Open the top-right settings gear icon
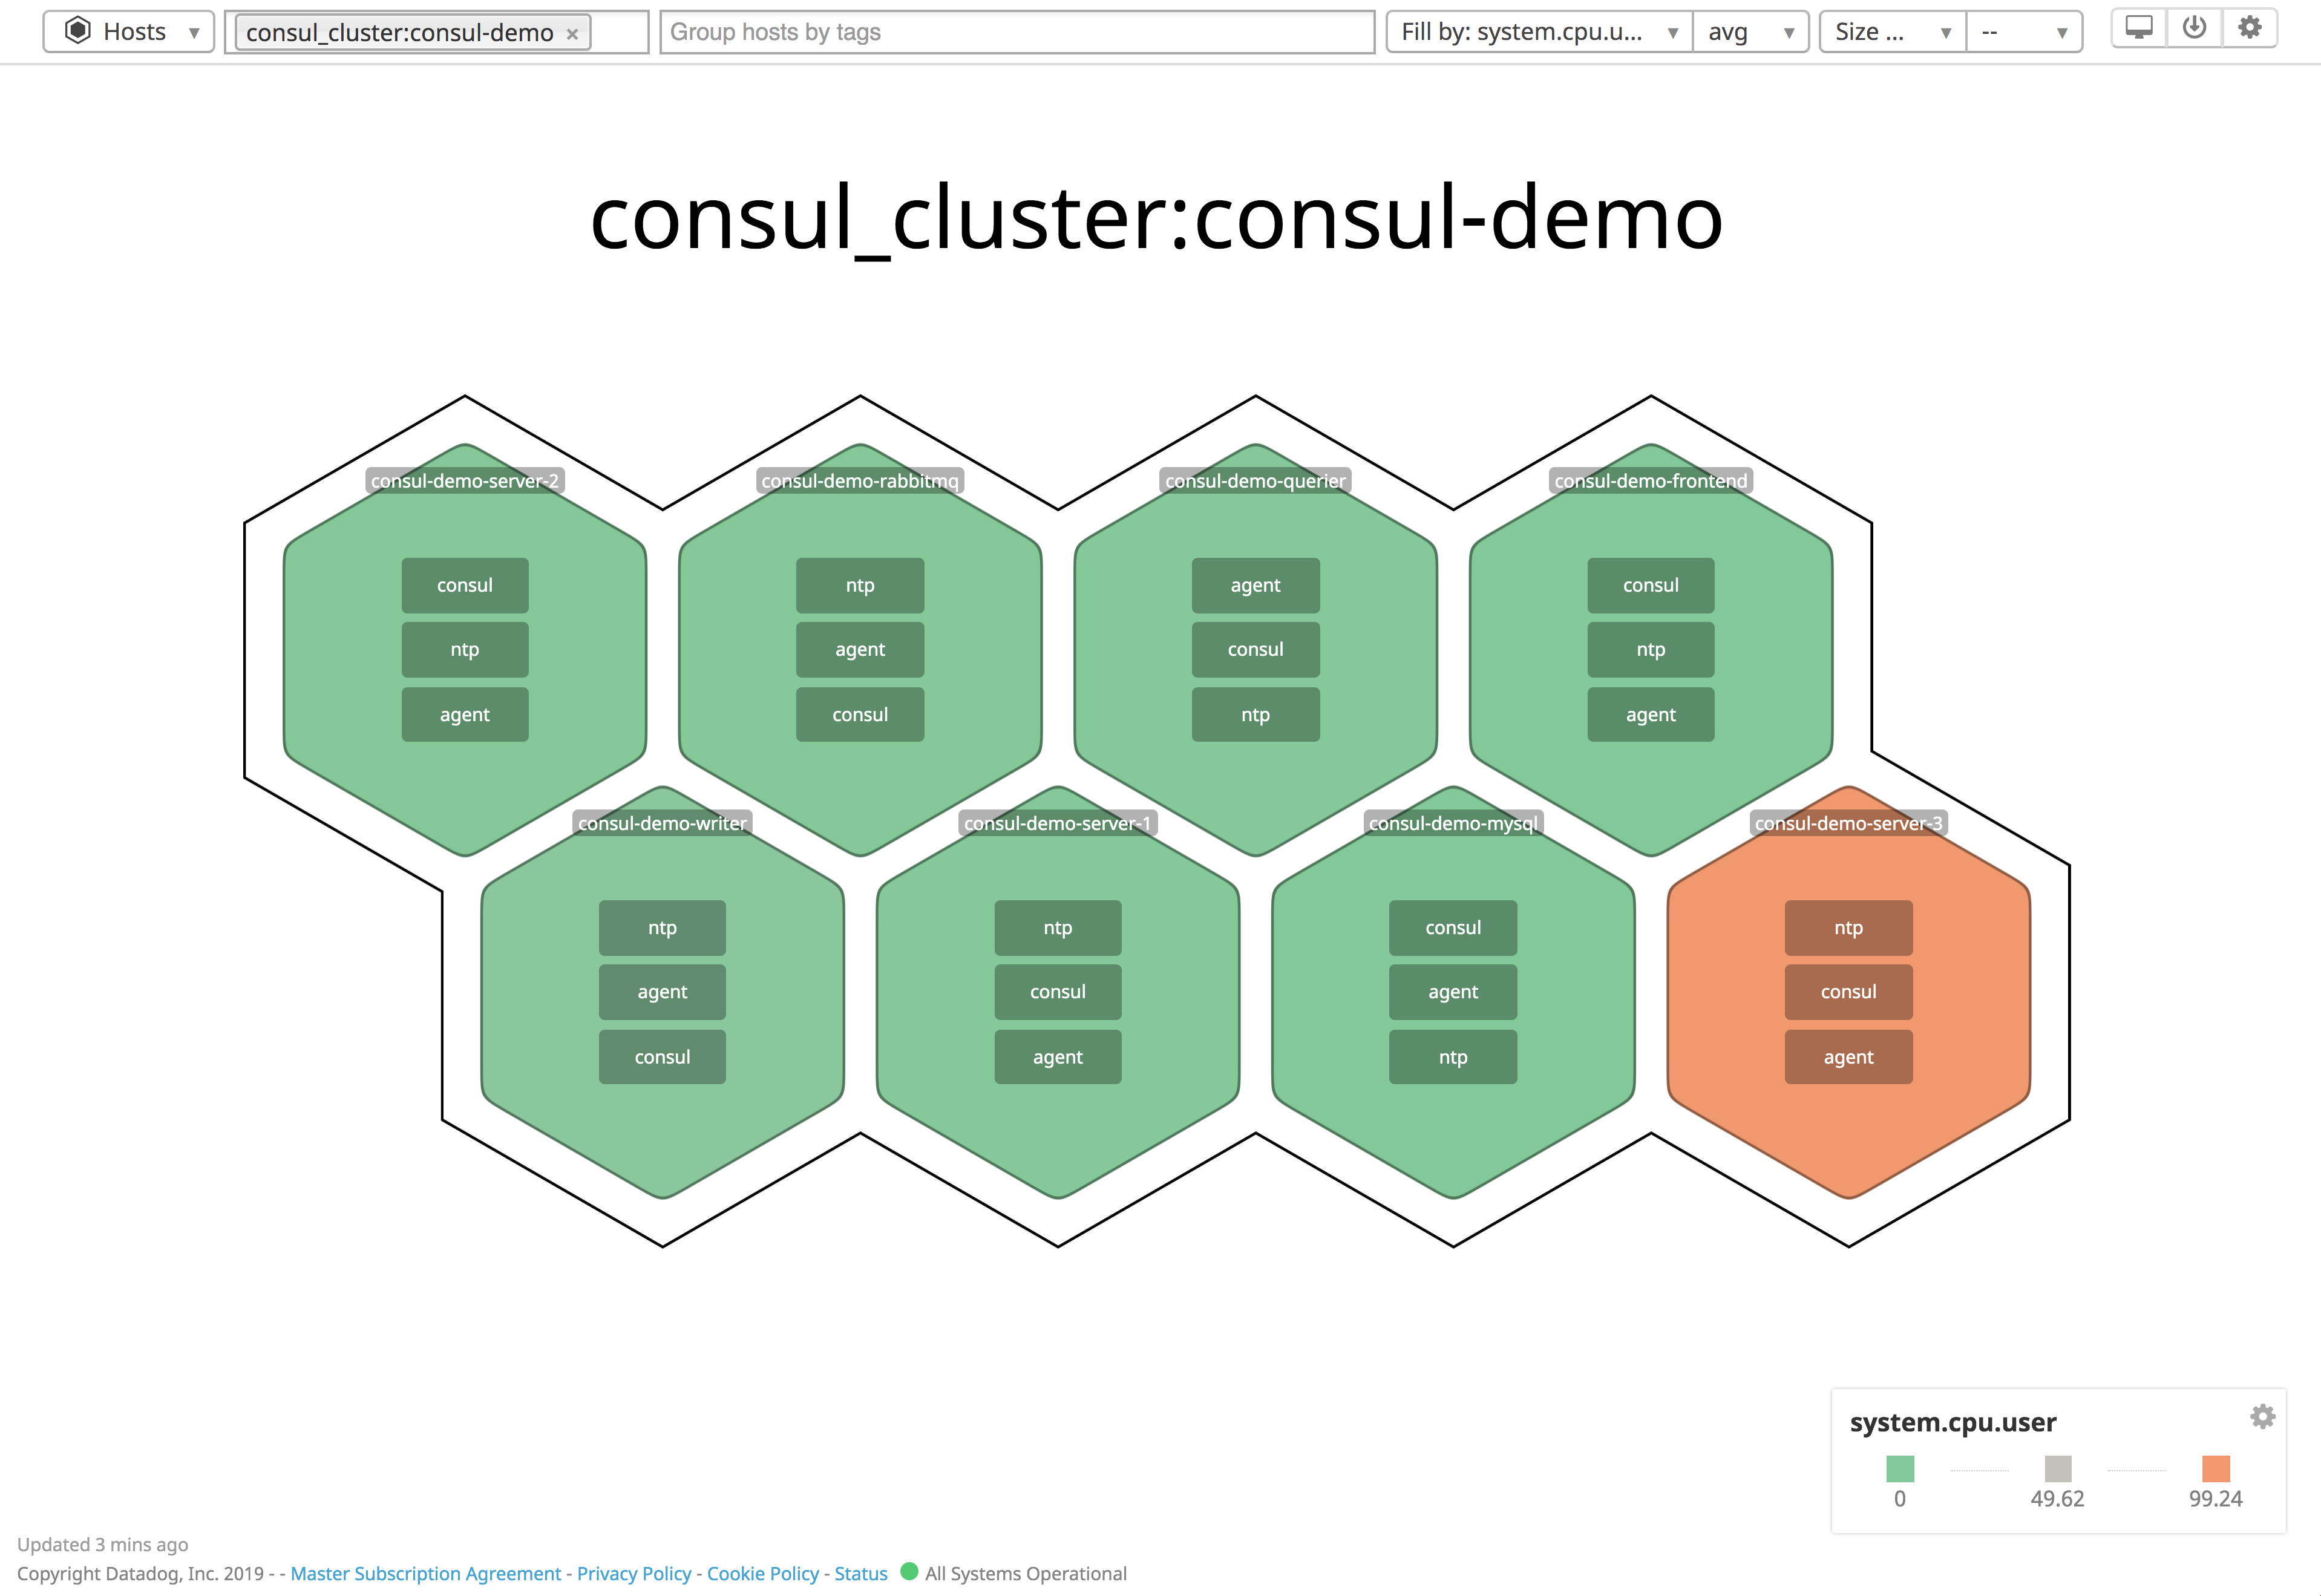Viewport: 2321px width, 1596px height. pyautogui.click(x=2249, y=28)
